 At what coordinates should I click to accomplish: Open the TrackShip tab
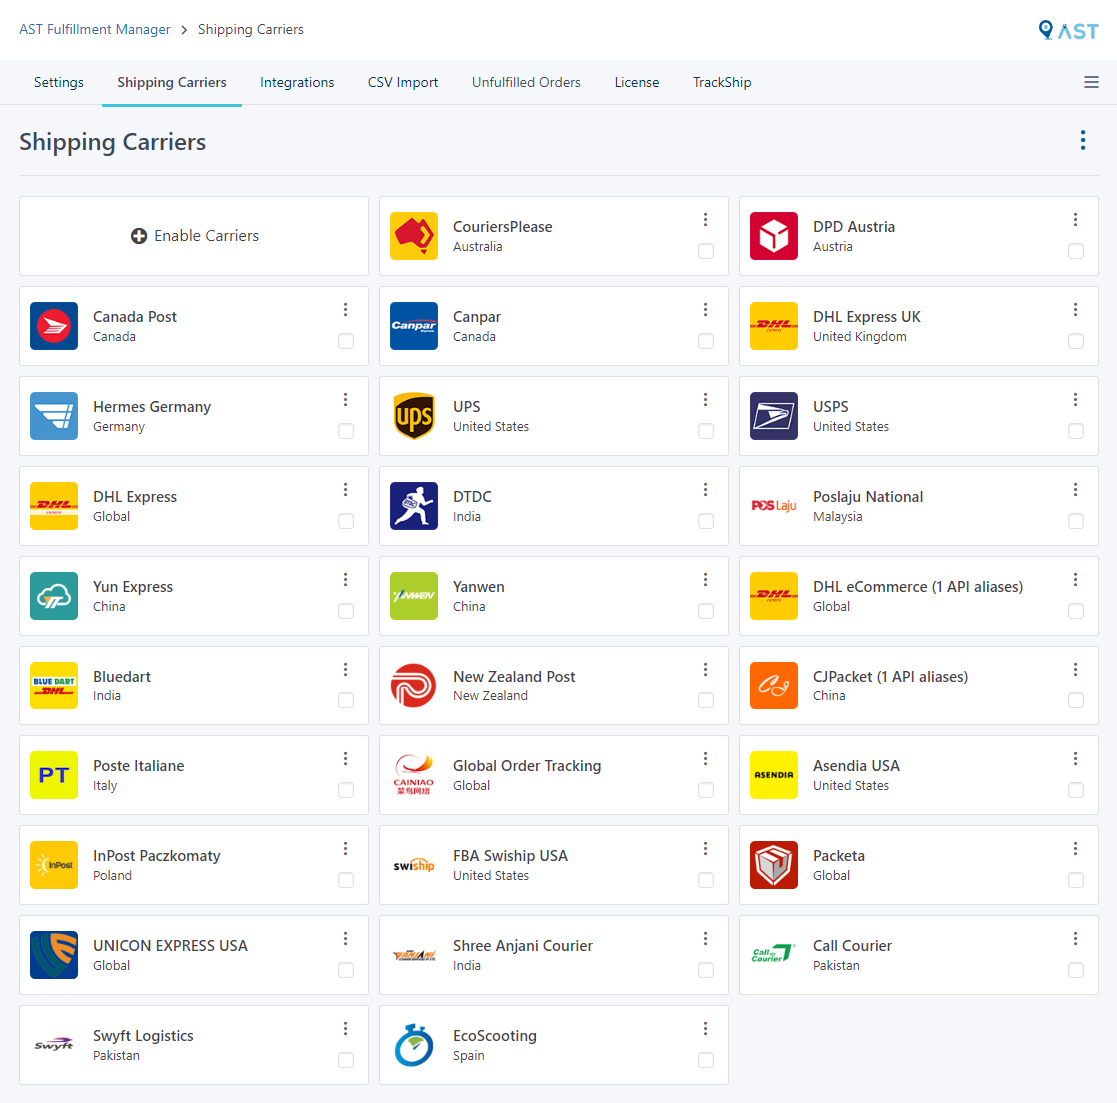[x=722, y=82]
